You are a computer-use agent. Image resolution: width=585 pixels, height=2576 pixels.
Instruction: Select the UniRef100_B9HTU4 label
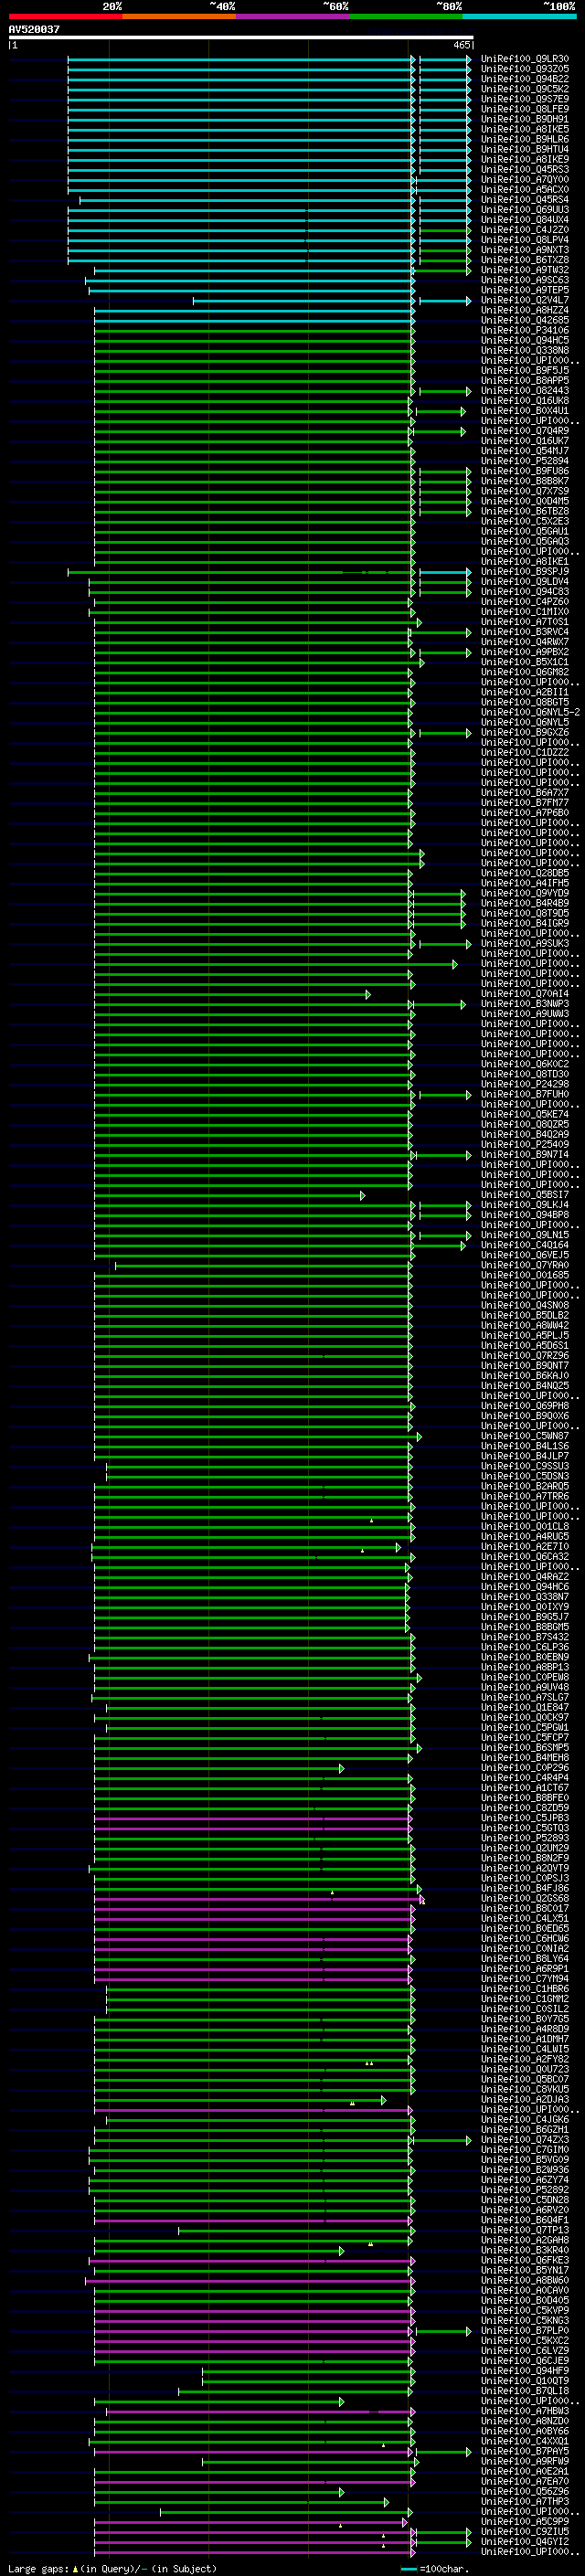525,149
